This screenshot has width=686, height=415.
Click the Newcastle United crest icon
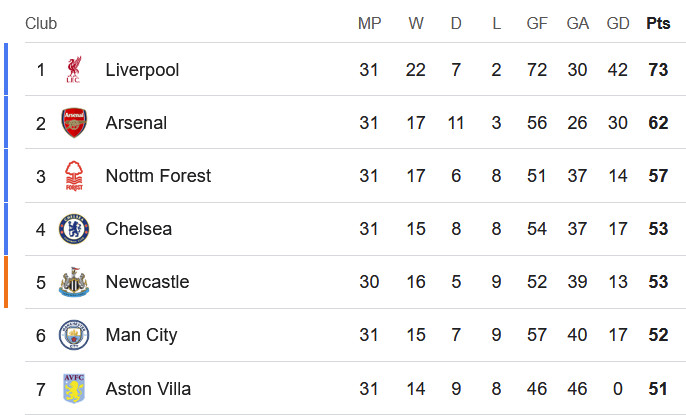pos(74,282)
